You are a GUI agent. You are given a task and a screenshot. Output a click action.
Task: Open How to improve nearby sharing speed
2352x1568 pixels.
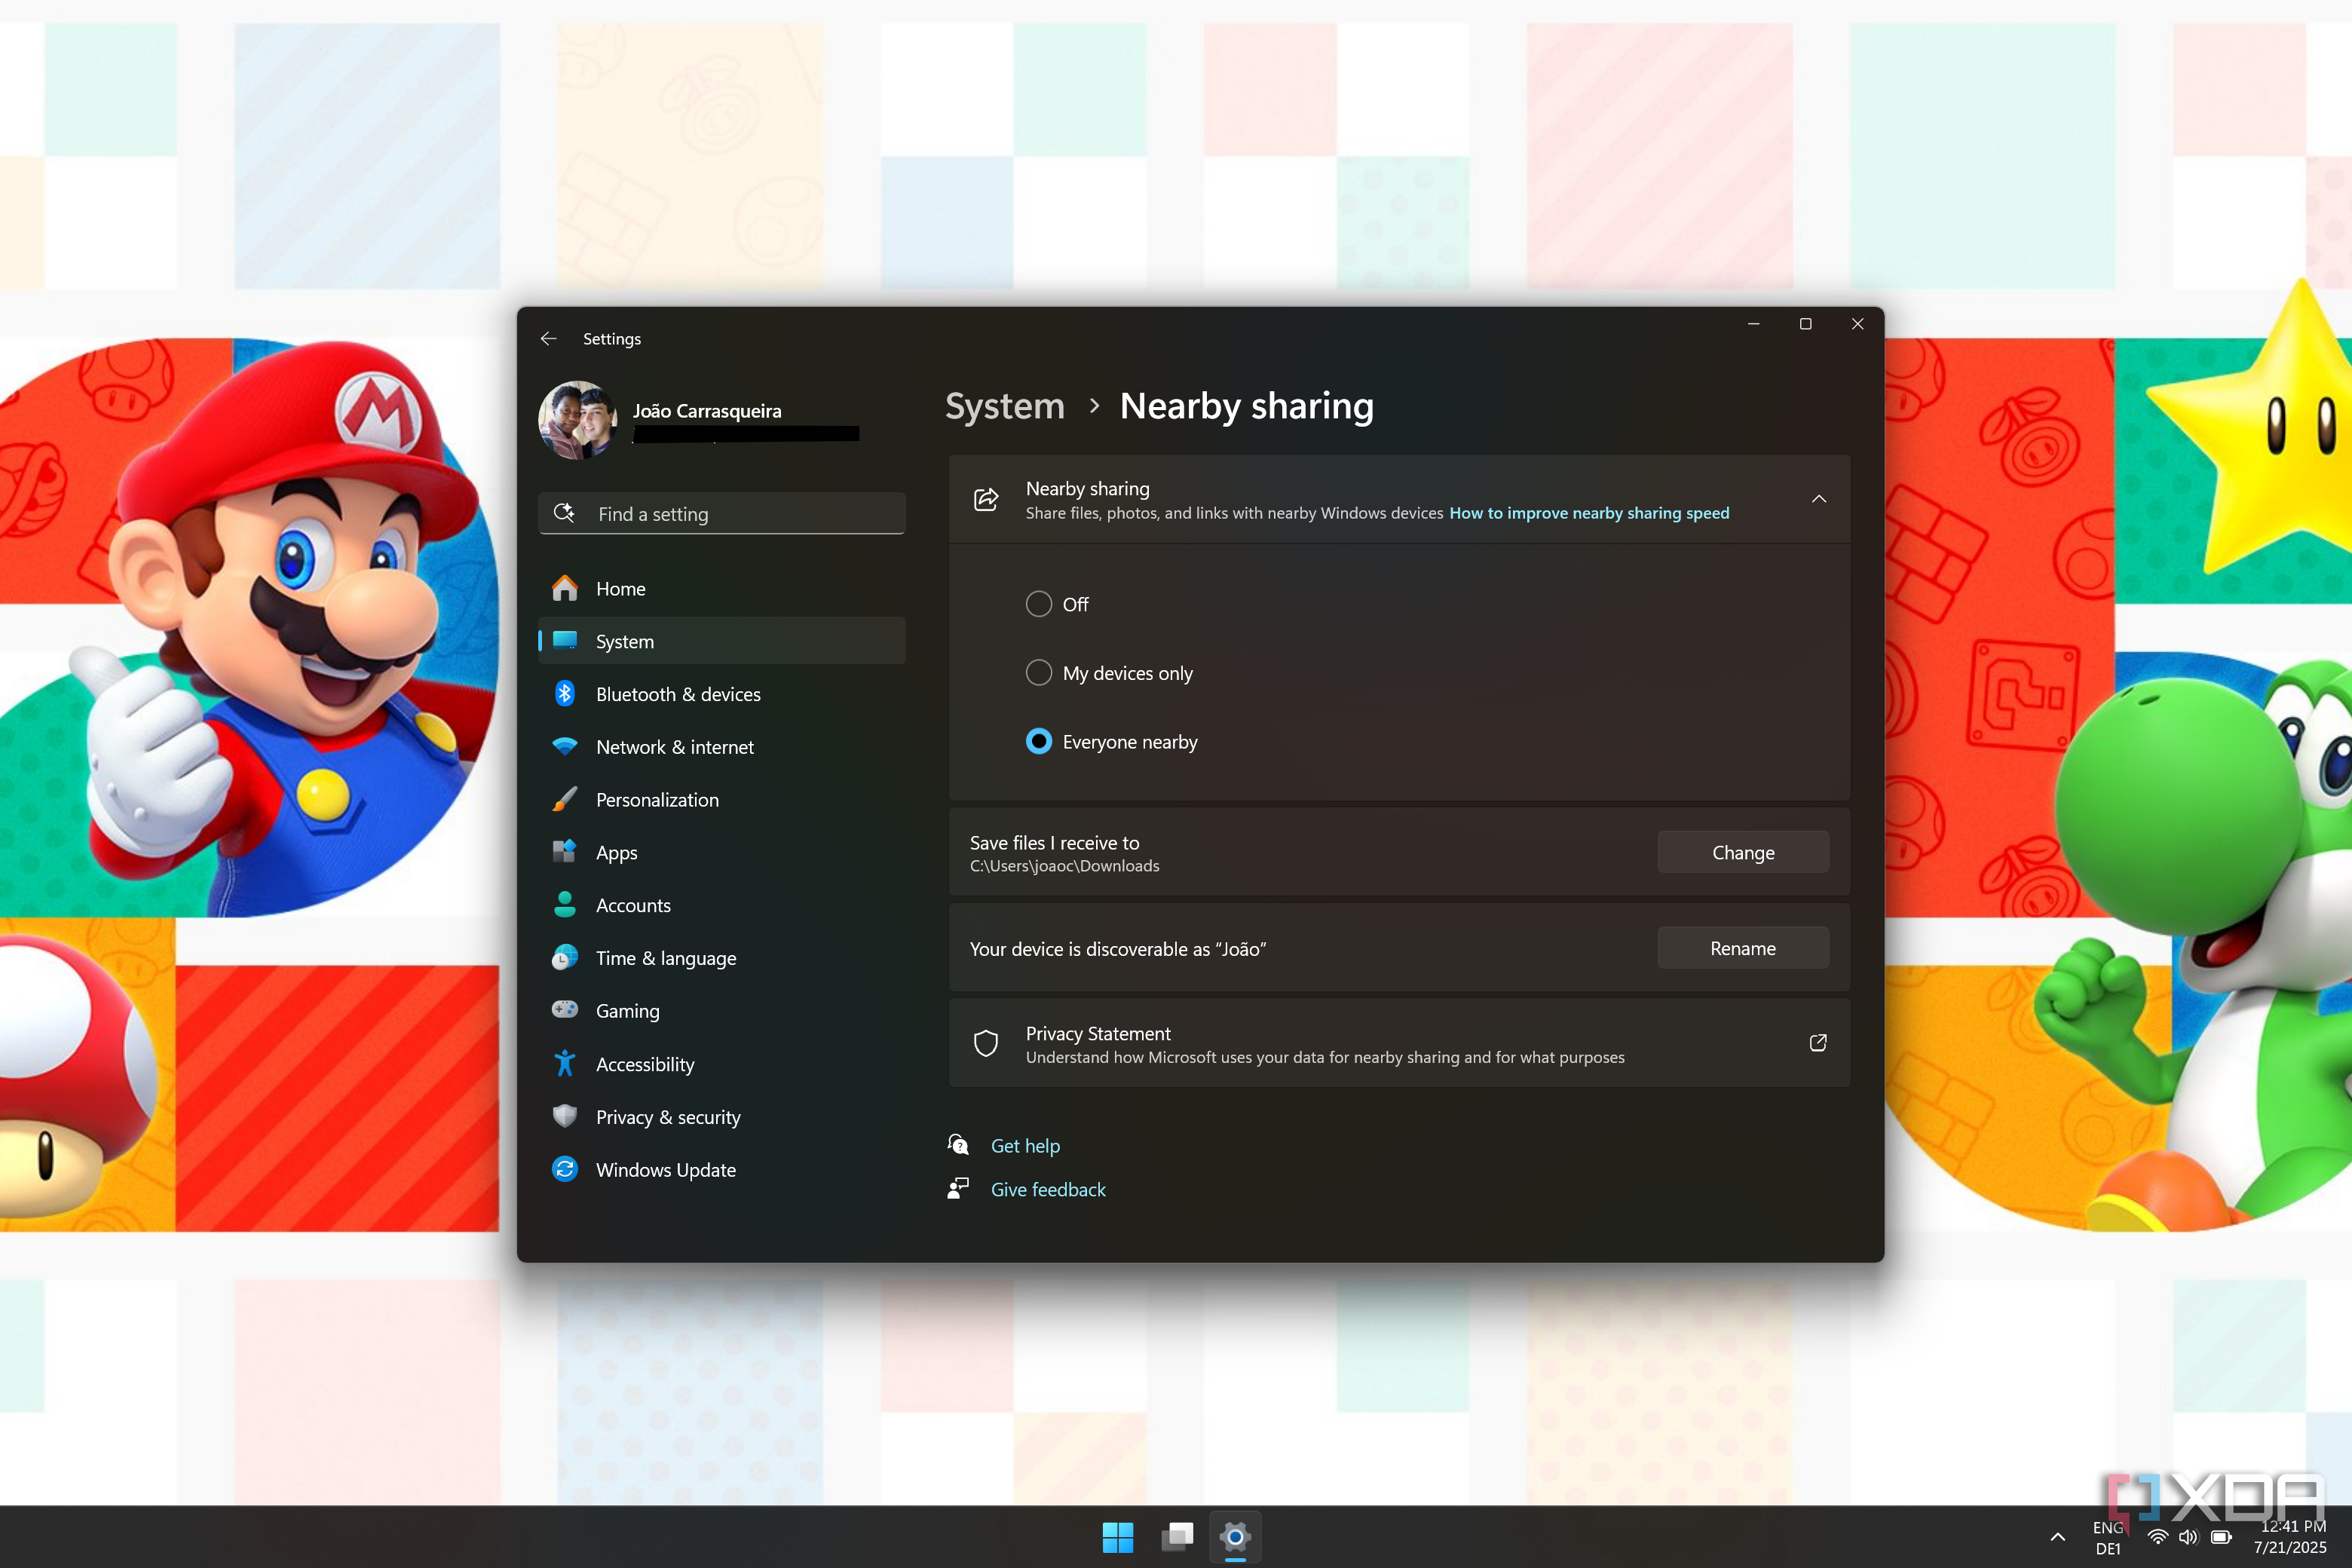click(1589, 513)
